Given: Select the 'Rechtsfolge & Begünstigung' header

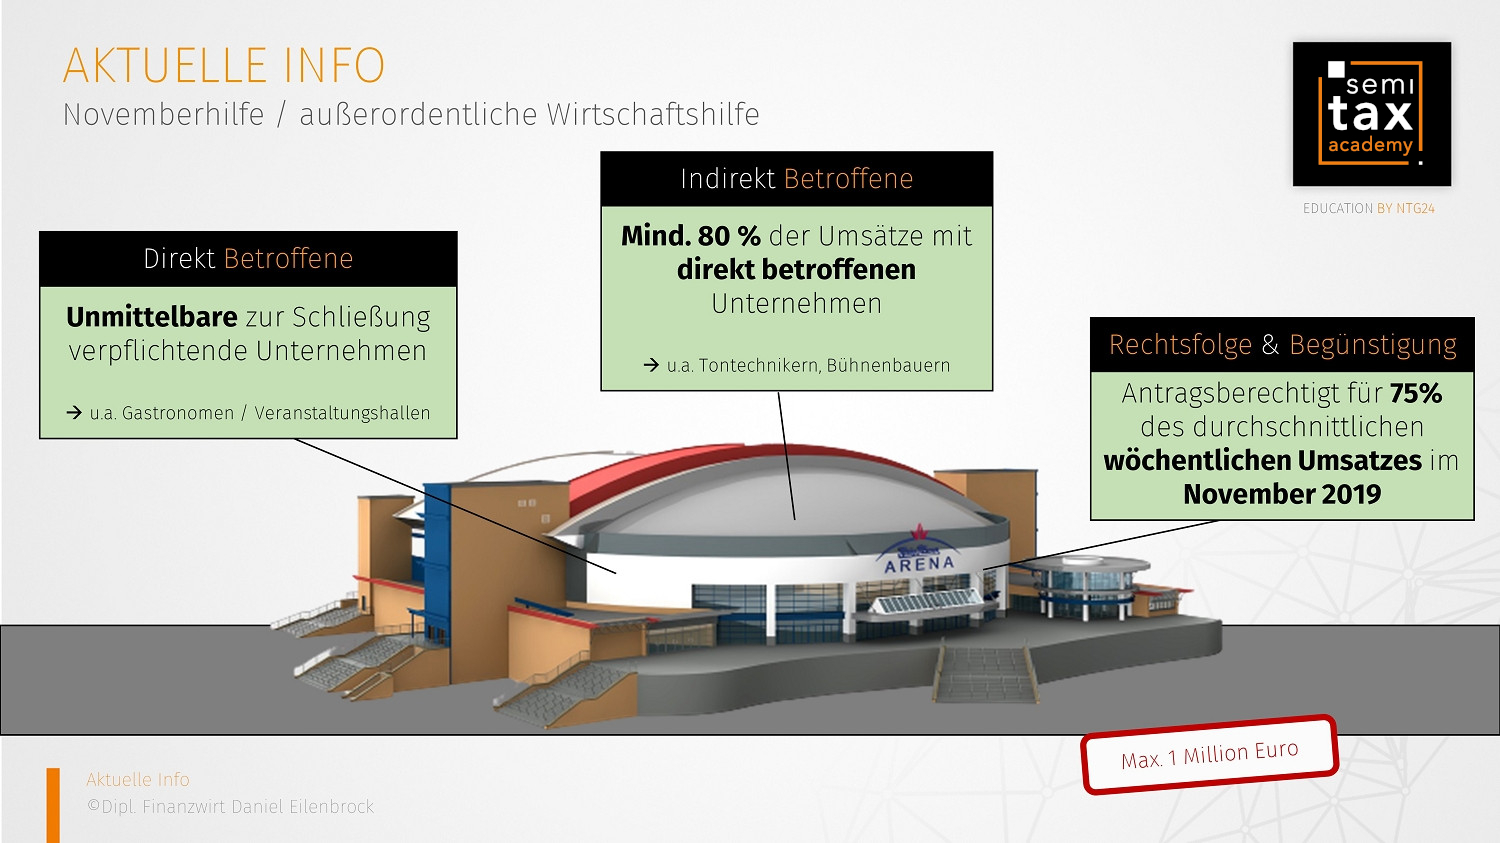Looking at the screenshot, I should 1282,345.
